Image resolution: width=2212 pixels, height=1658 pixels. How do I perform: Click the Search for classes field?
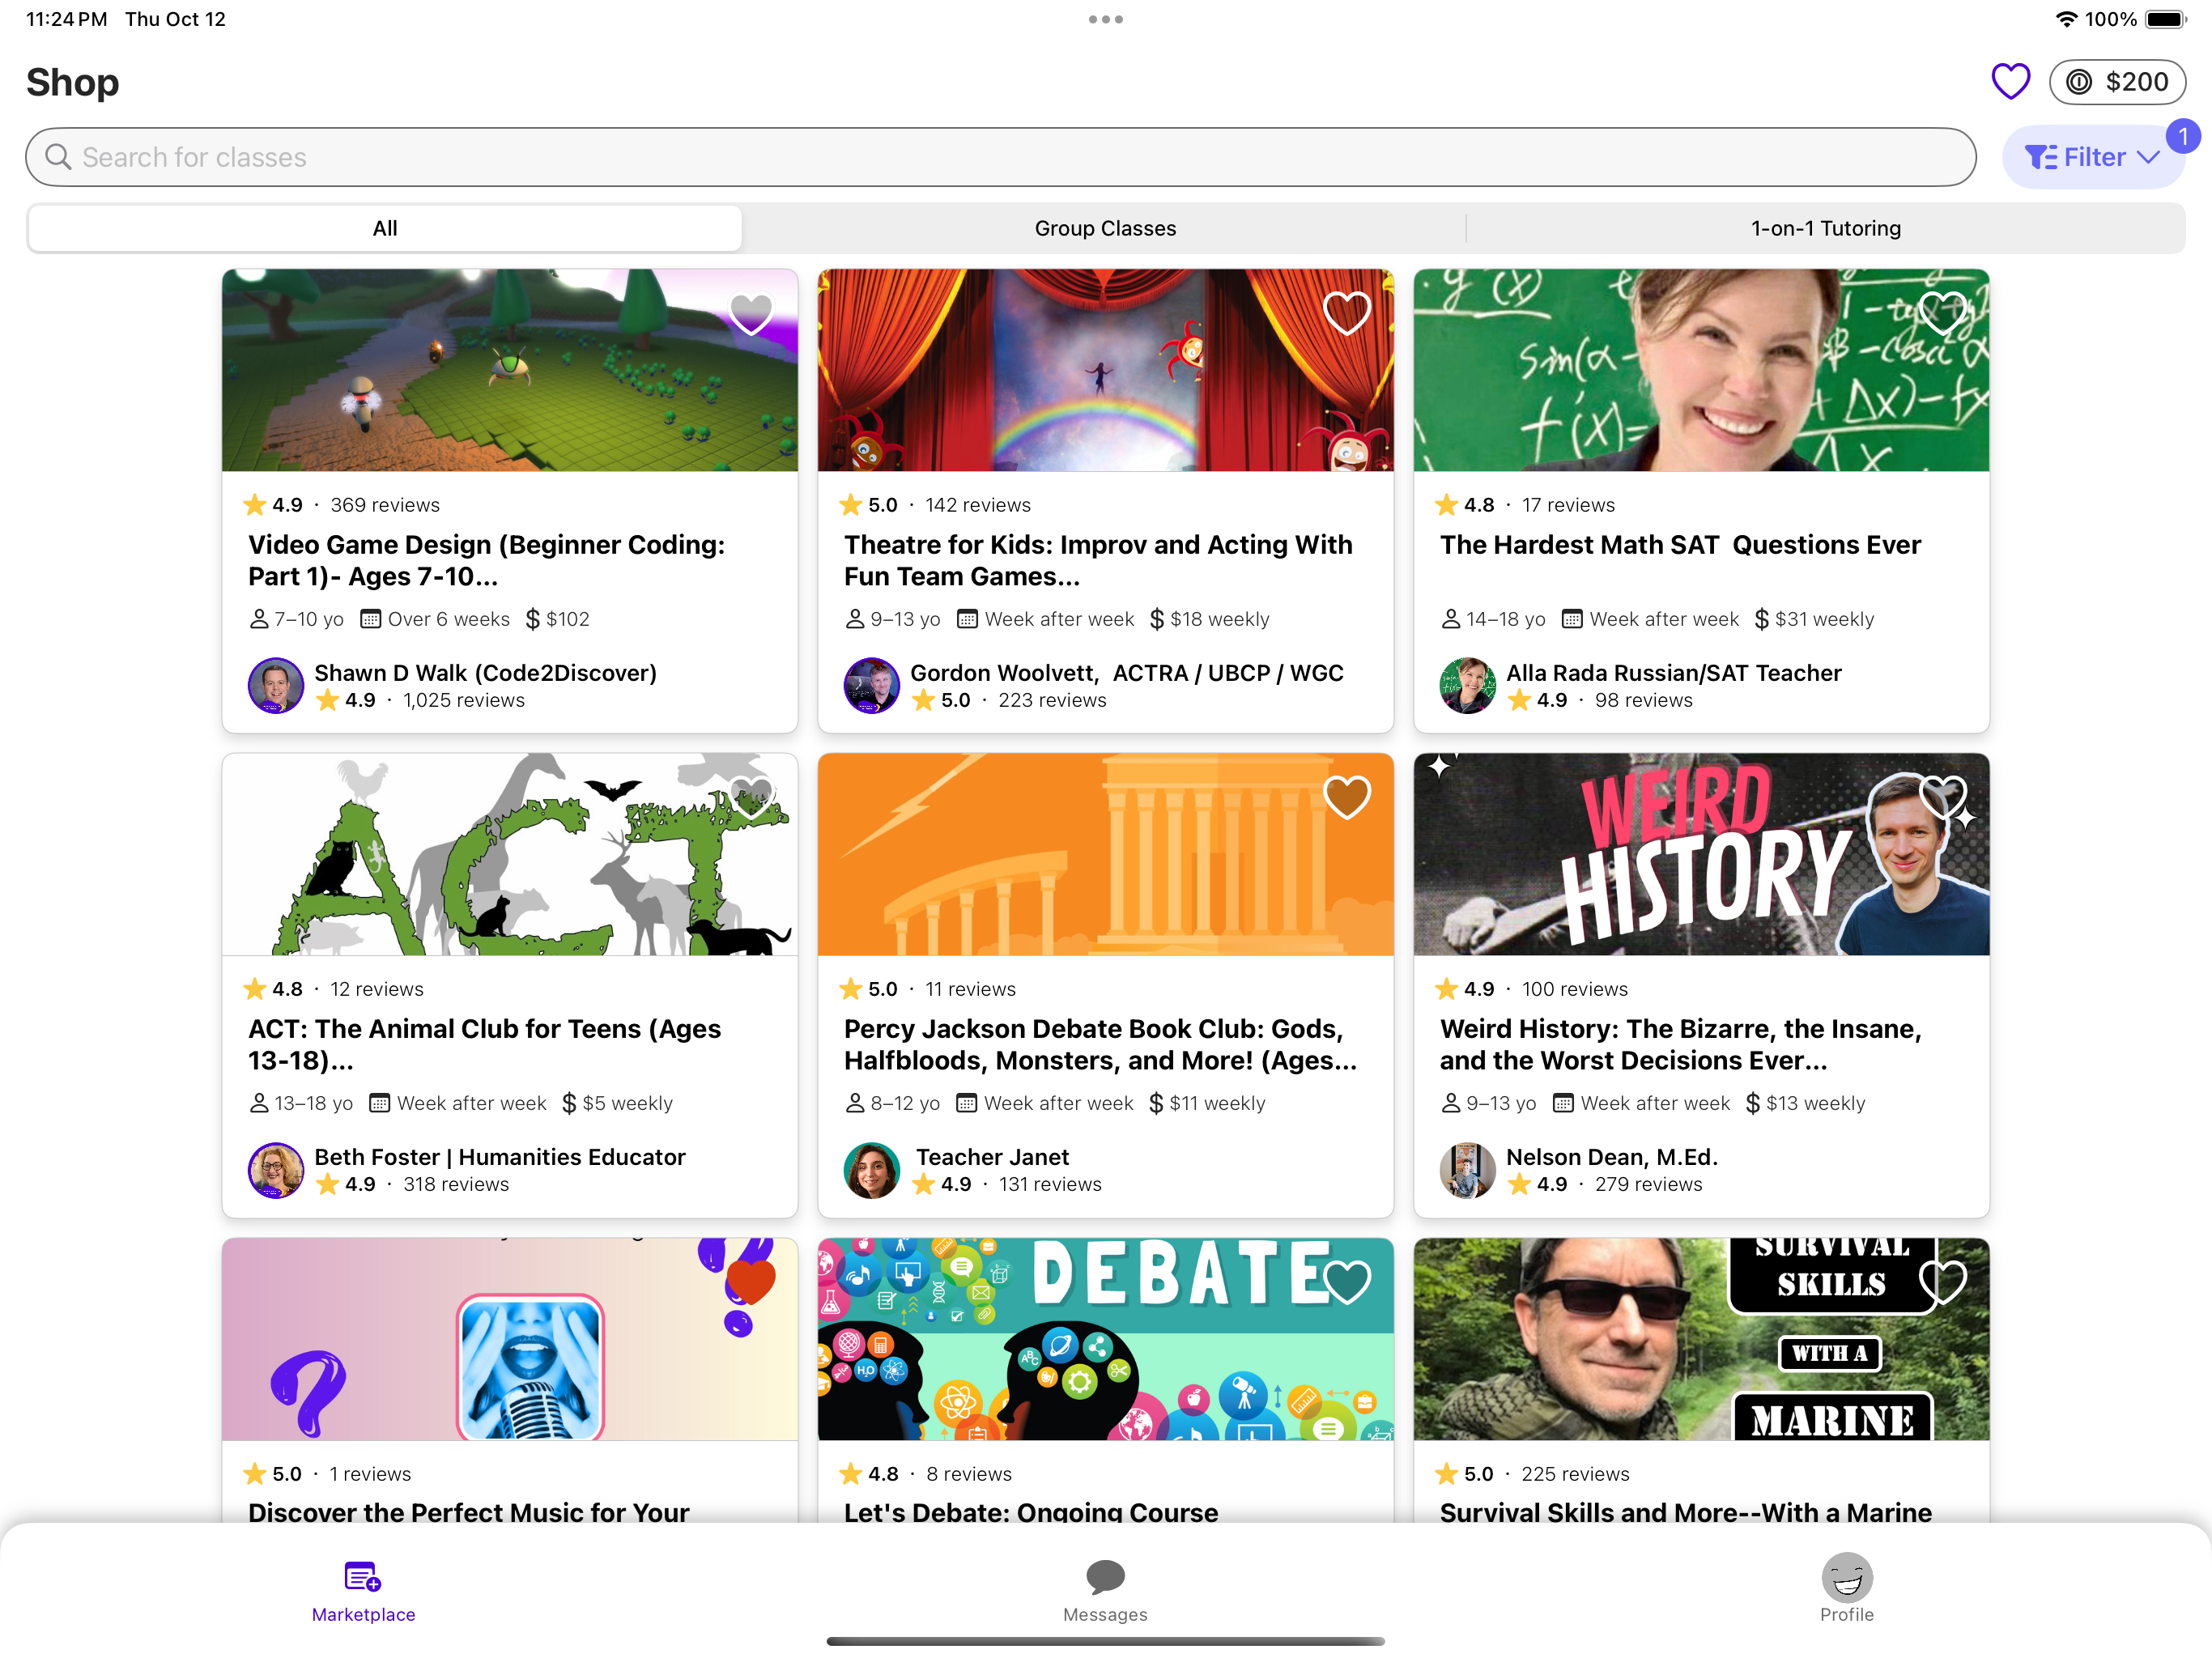1000,157
